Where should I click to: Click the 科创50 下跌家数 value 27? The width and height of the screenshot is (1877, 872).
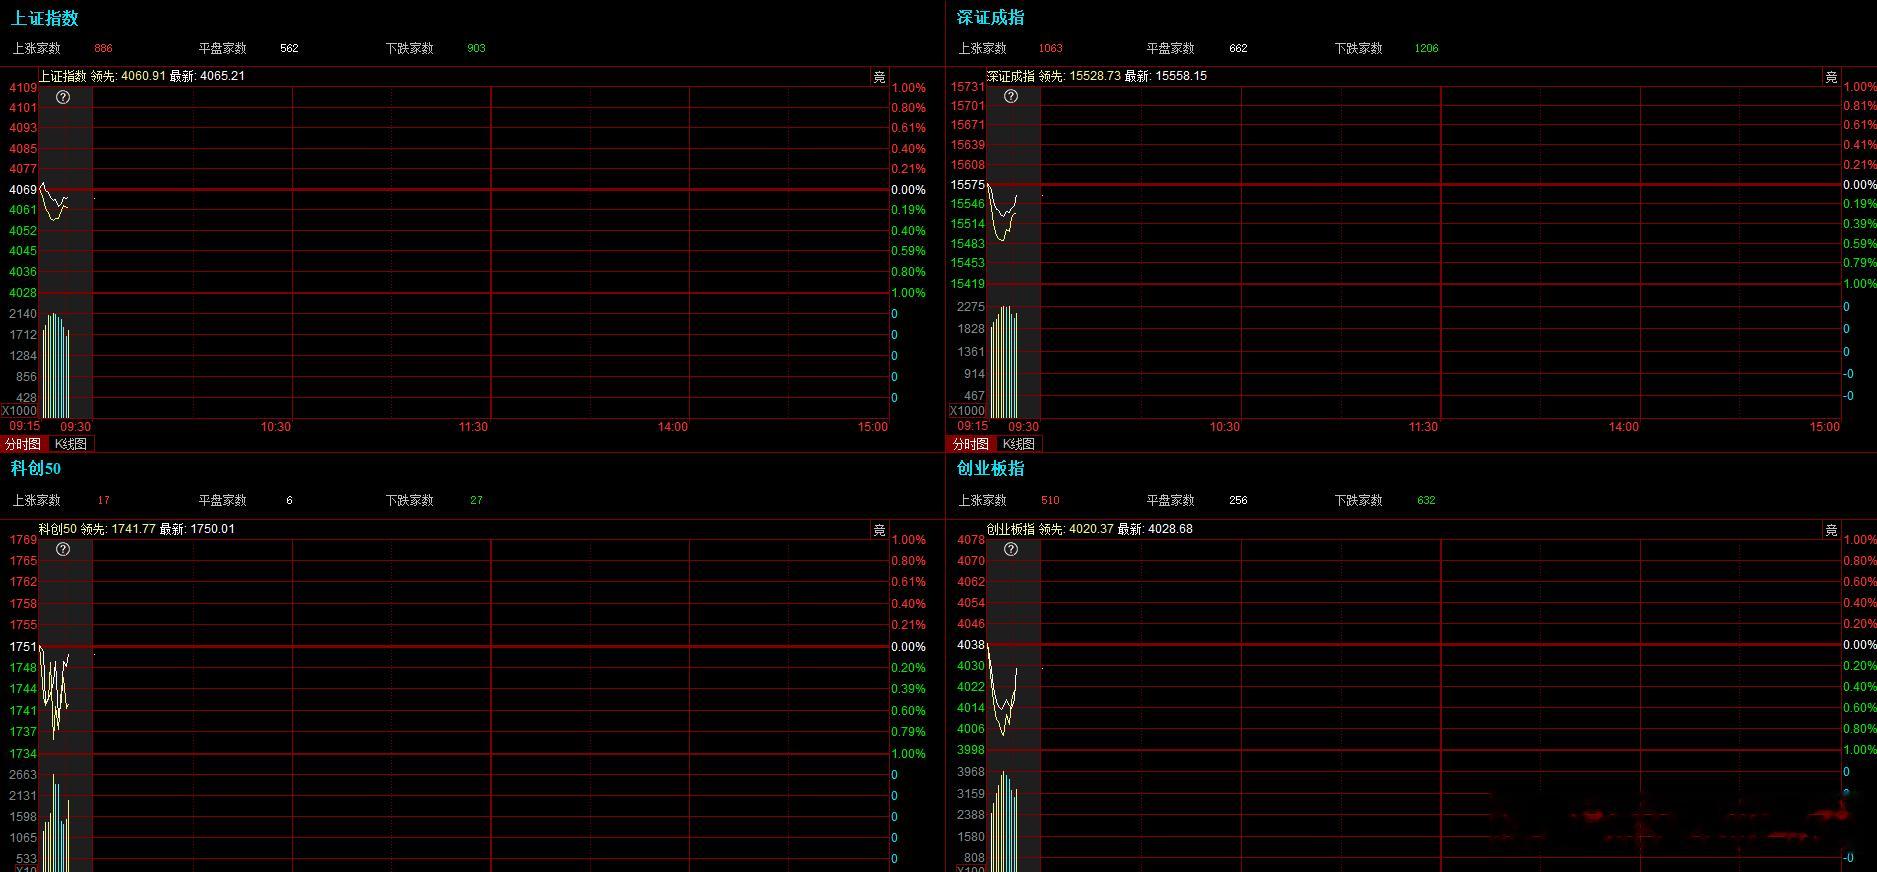[x=476, y=500]
